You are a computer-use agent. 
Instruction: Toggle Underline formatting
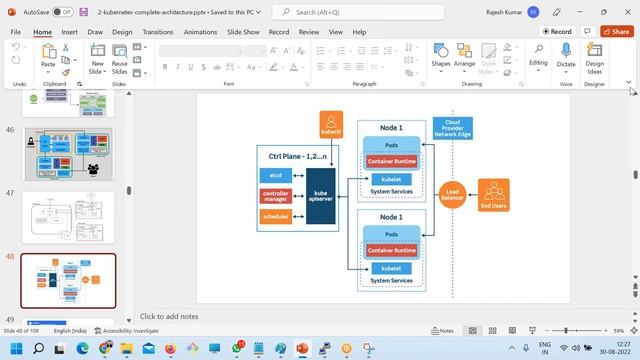coord(191,67)
